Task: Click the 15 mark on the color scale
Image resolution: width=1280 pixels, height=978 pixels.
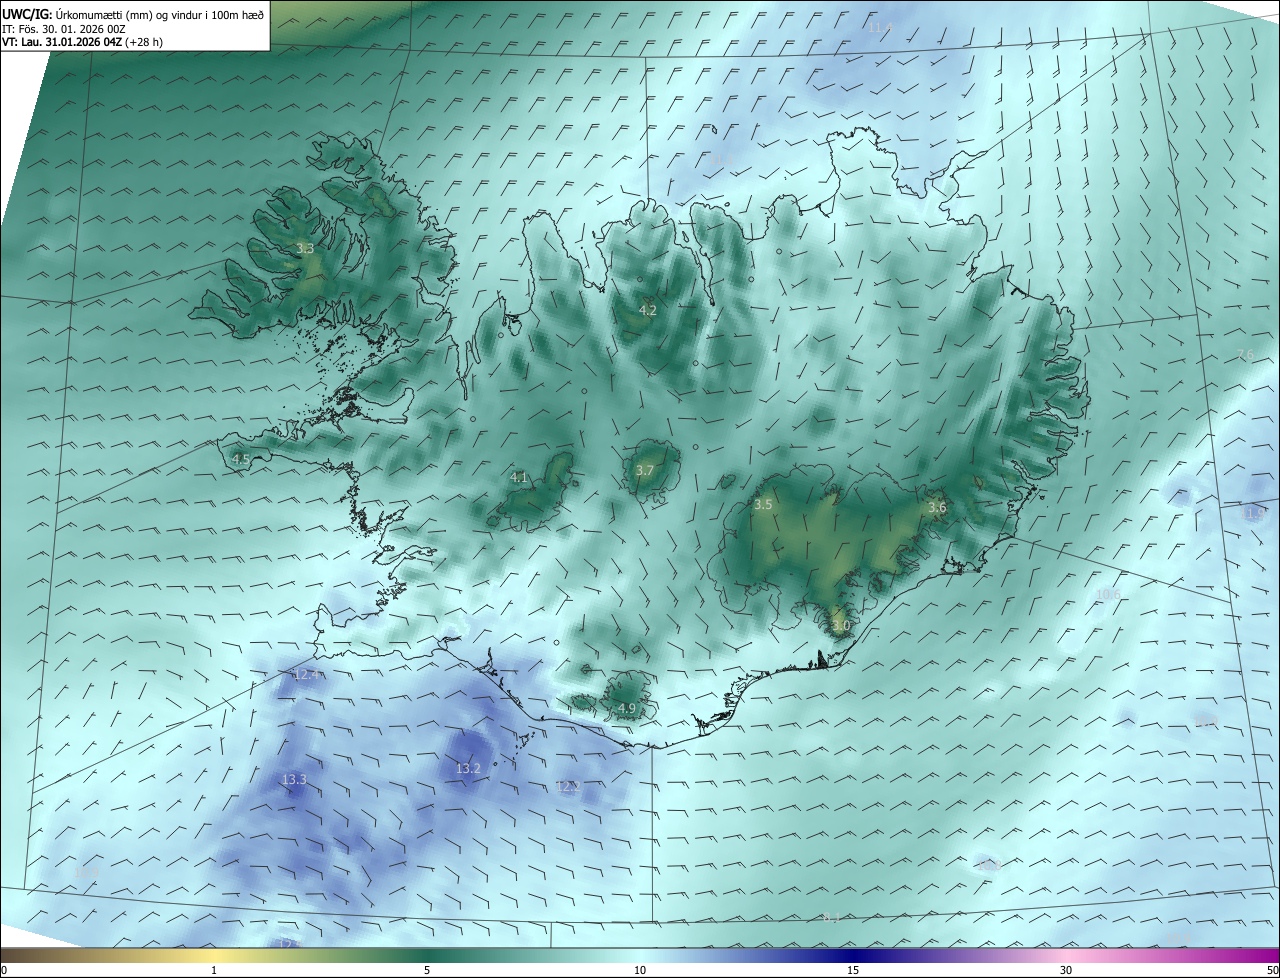Action: pyautogui.click(x=853, y=970)
